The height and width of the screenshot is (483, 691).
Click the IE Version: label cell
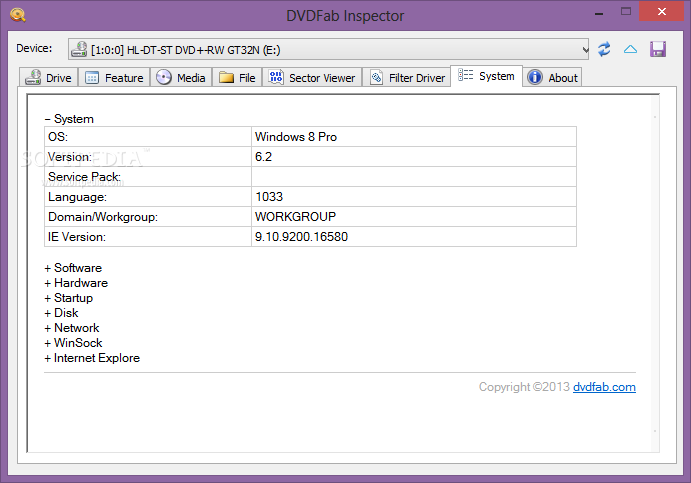click(148, 237)
